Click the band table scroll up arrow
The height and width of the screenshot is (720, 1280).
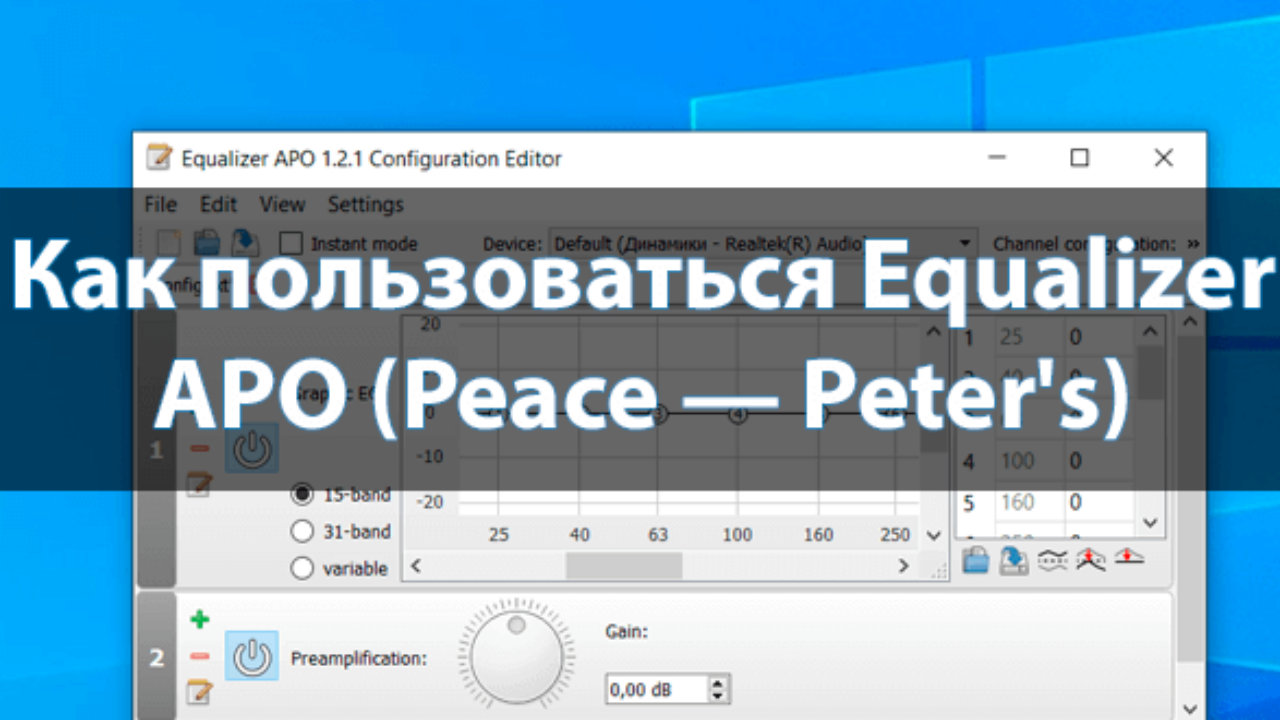coord(1150,331)
